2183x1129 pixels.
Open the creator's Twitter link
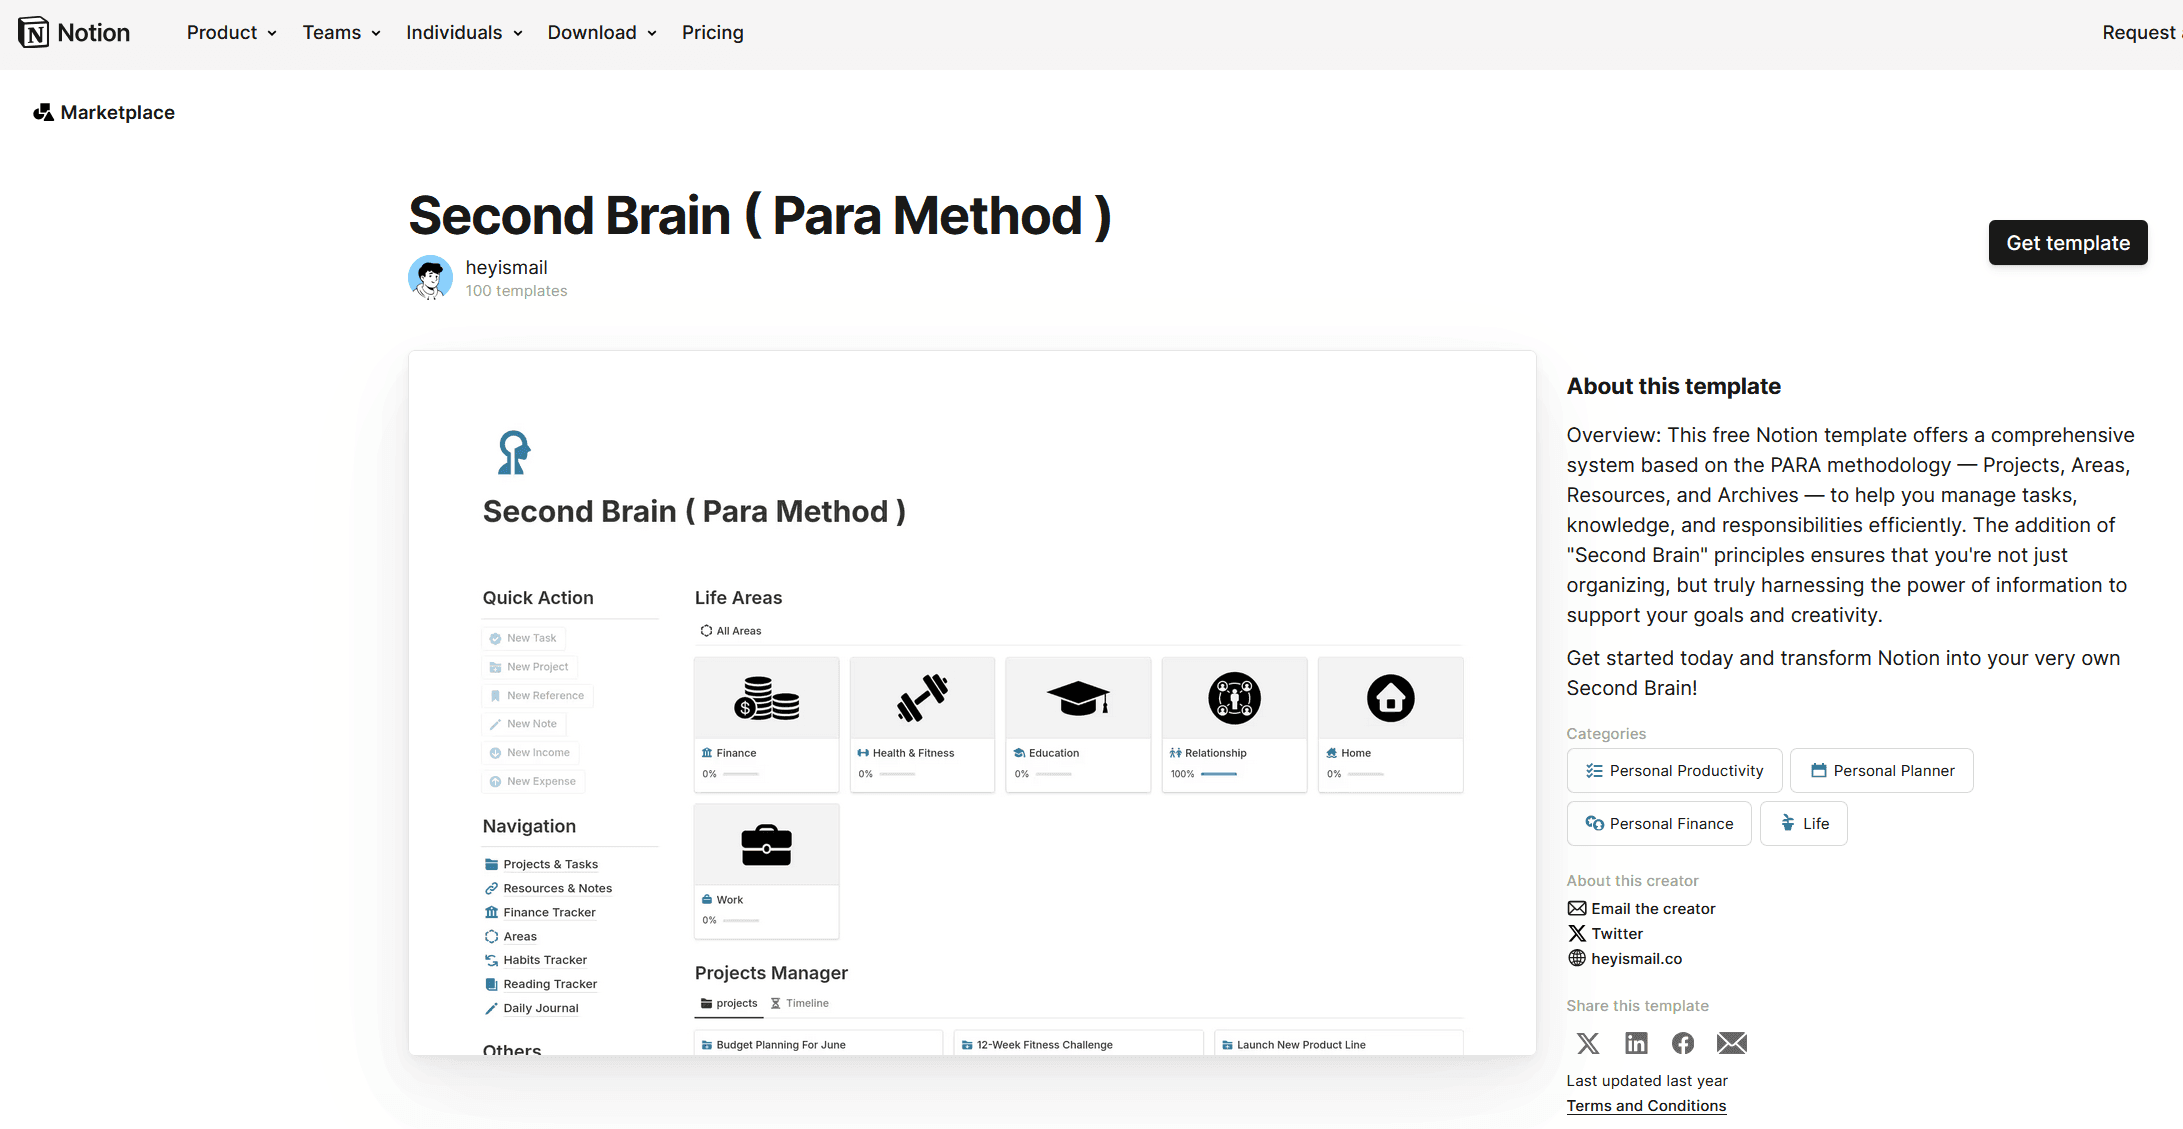click(1617, 934)
